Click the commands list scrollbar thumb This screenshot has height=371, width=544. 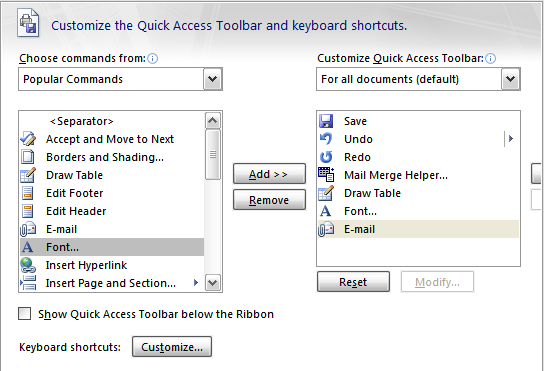213,155
